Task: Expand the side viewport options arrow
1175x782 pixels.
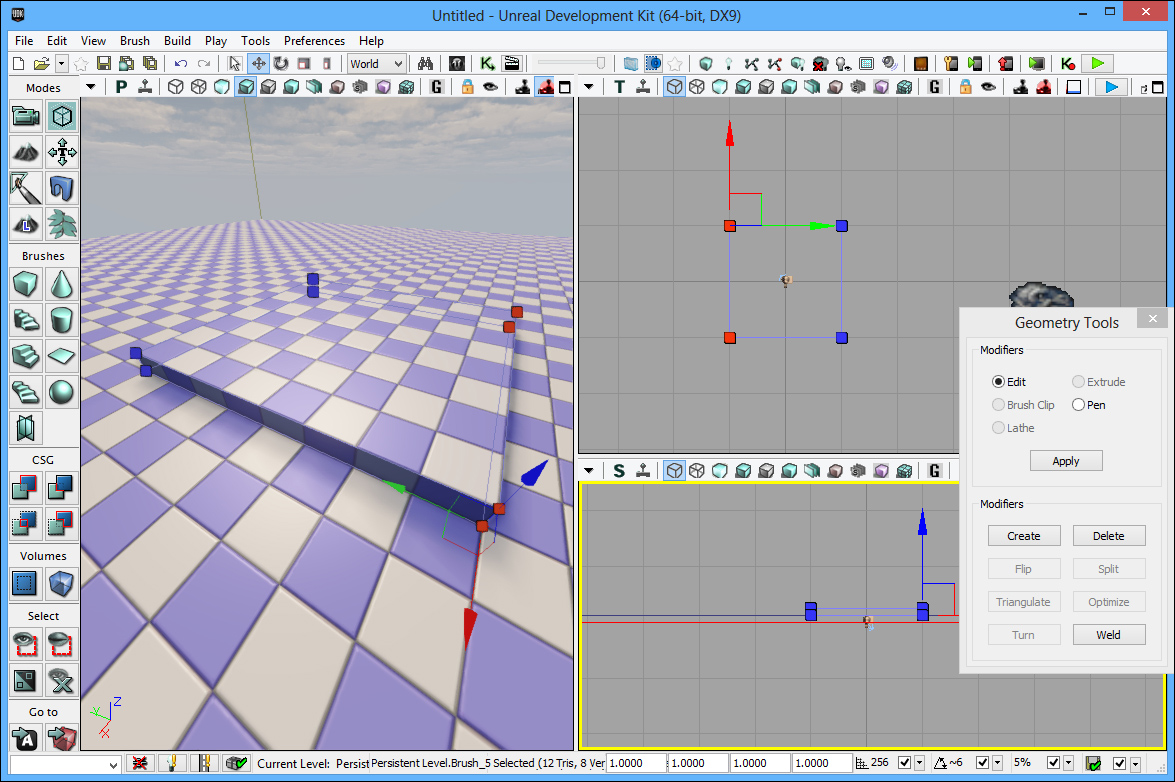Action: (x=589, y=470)
